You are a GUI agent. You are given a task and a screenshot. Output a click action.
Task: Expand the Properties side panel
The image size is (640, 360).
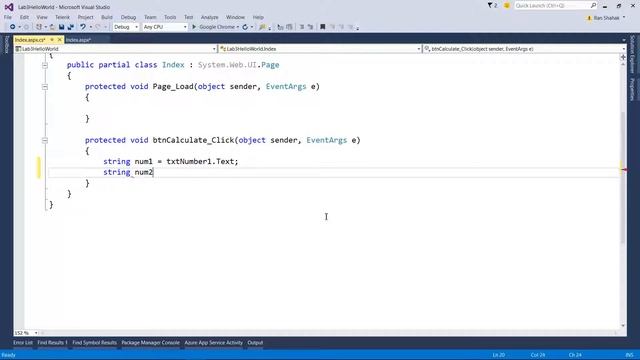click(633, 89)
